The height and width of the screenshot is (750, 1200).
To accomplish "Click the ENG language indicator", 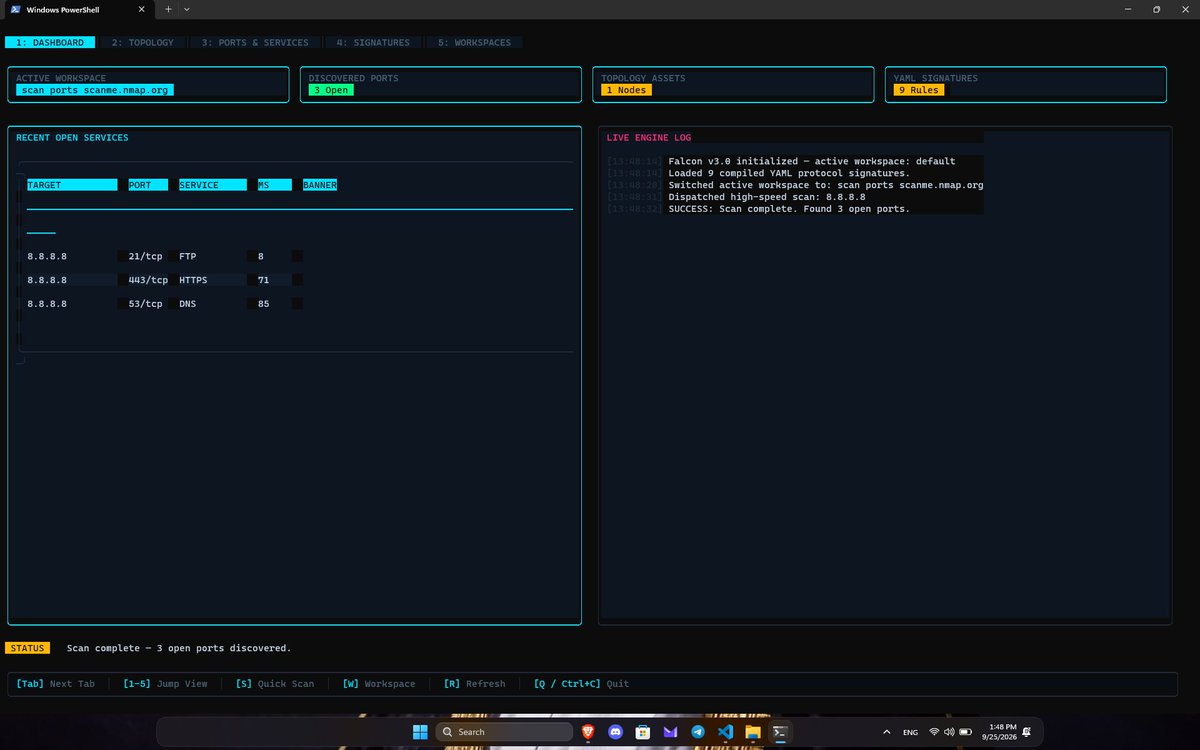I will tap(910, 733).
